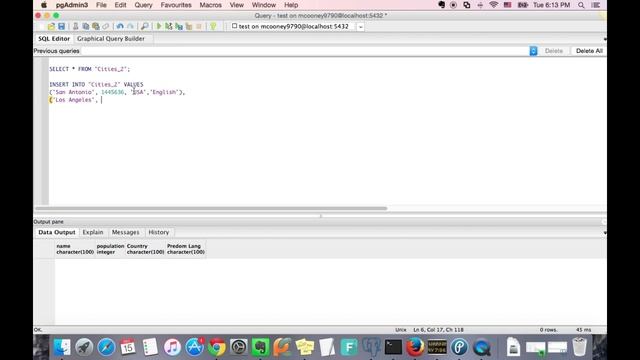Image resolution: width=640 pixels, height=360 pixels.
Task: Click the Explain query icon
Action: click(189, 27)
